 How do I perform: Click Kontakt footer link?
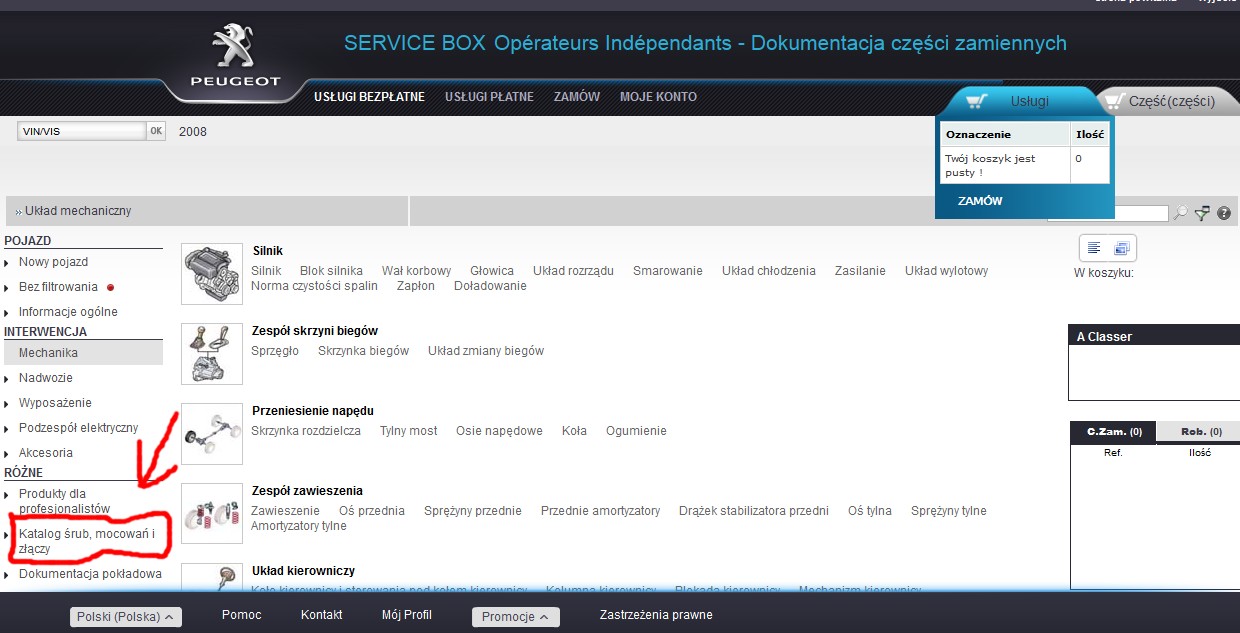coord(321,615)
